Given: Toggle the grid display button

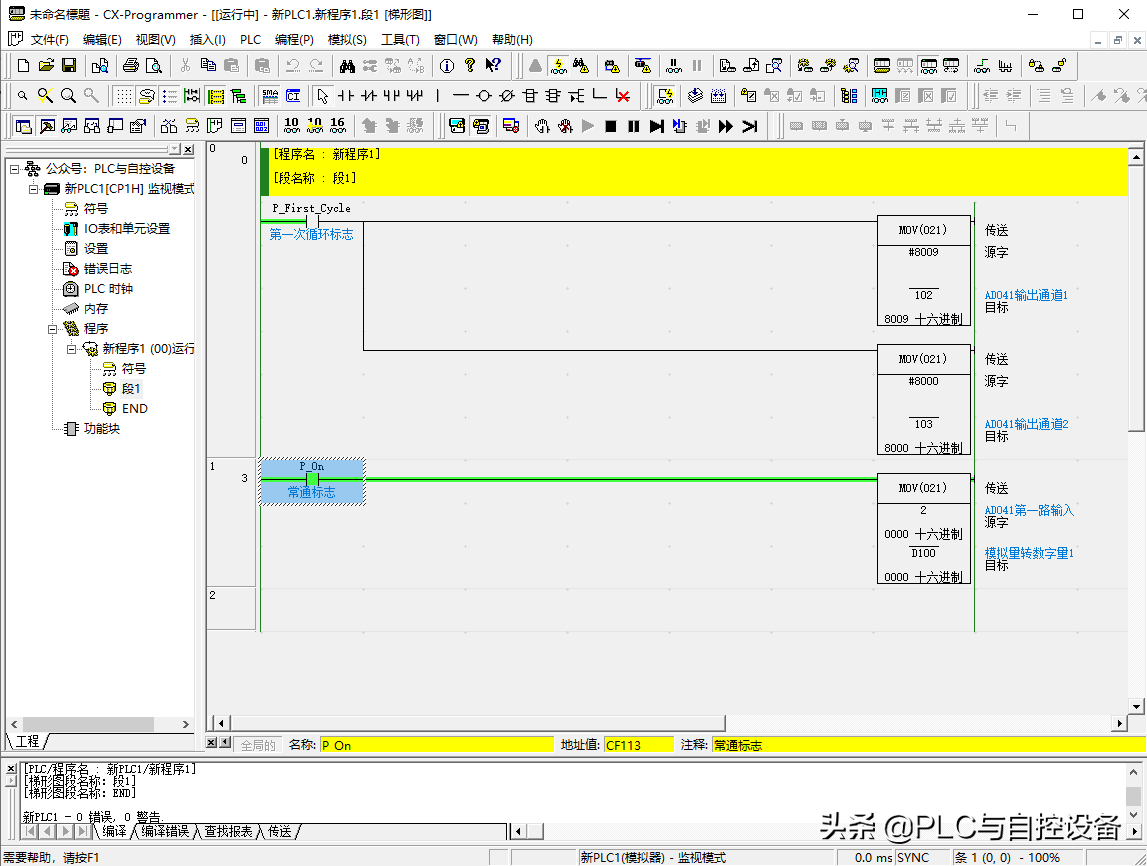Looking at the screenshot, I should click(123, 96).
